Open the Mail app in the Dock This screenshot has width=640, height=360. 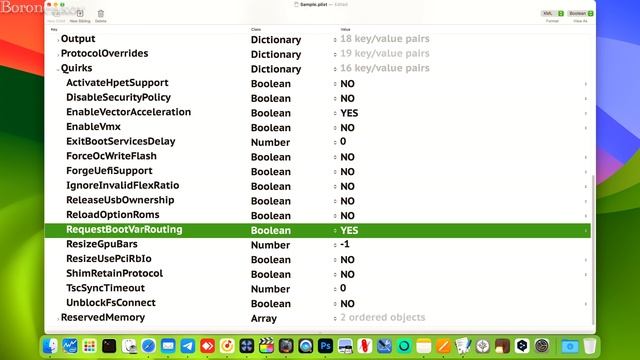tap(168, 346)
